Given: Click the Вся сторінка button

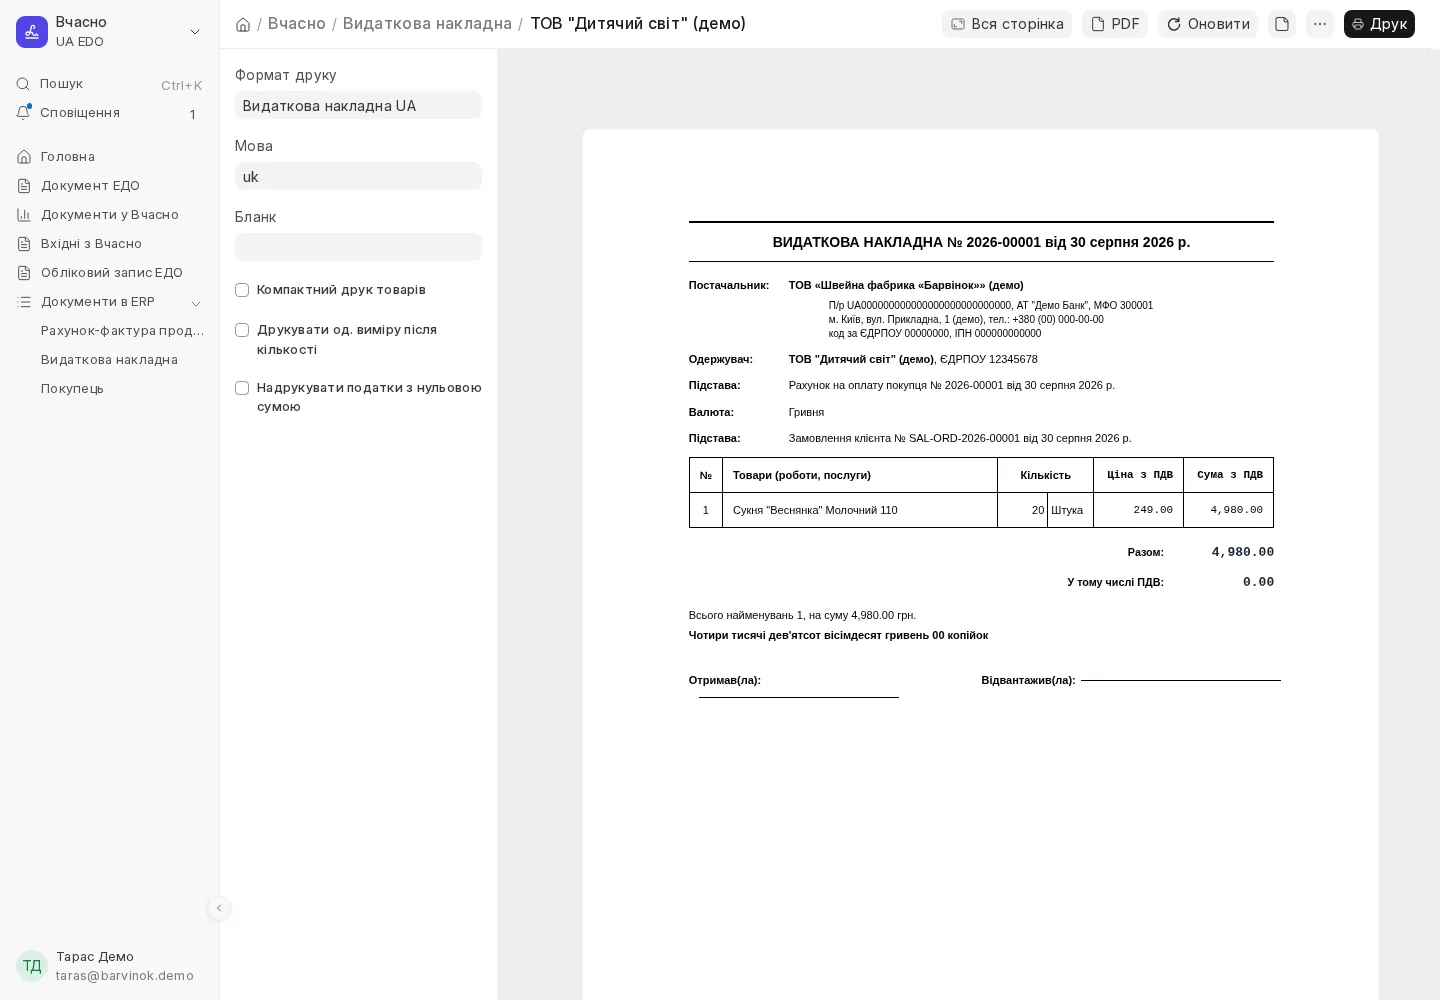Looking at the screenshot, I should tap(1007, 24).
